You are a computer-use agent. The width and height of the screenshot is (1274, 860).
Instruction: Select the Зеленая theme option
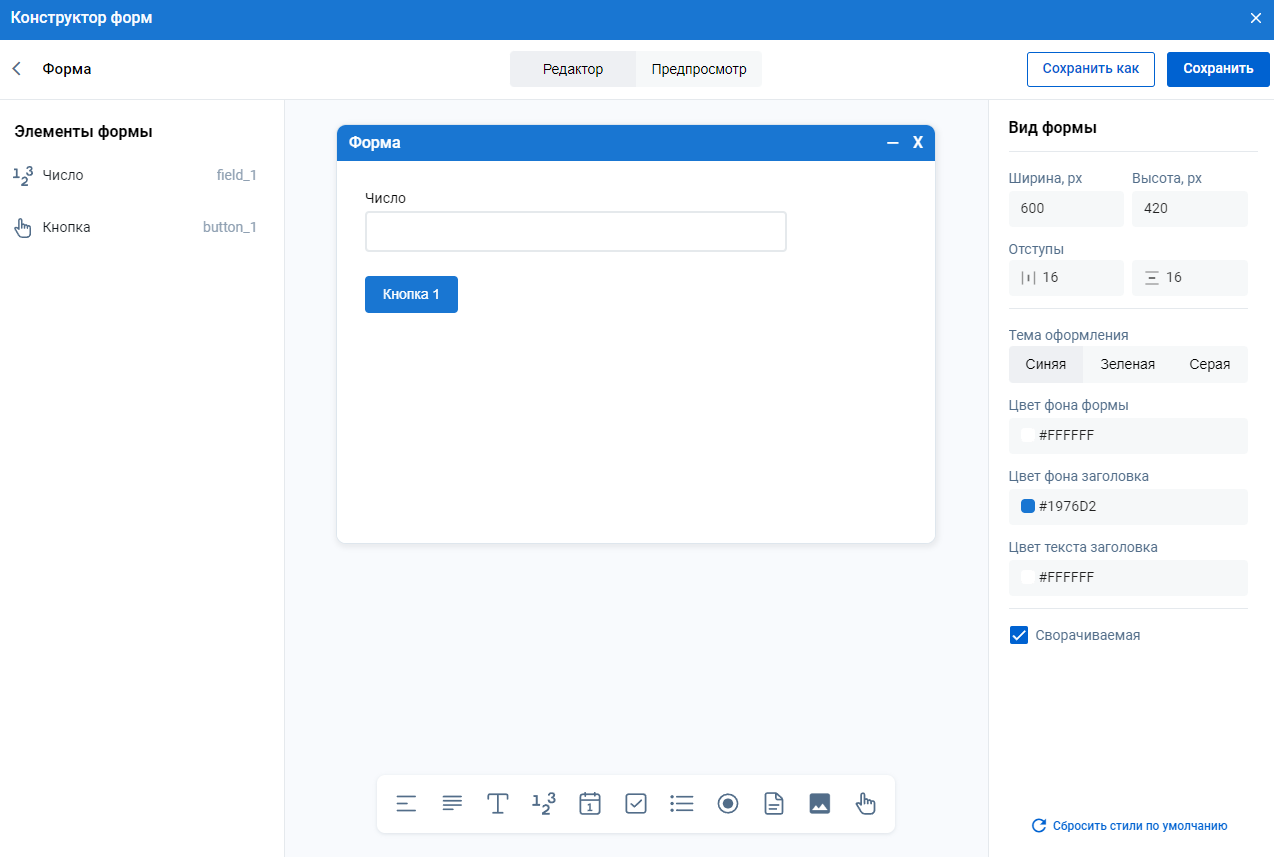click(x=1127, y=365)
